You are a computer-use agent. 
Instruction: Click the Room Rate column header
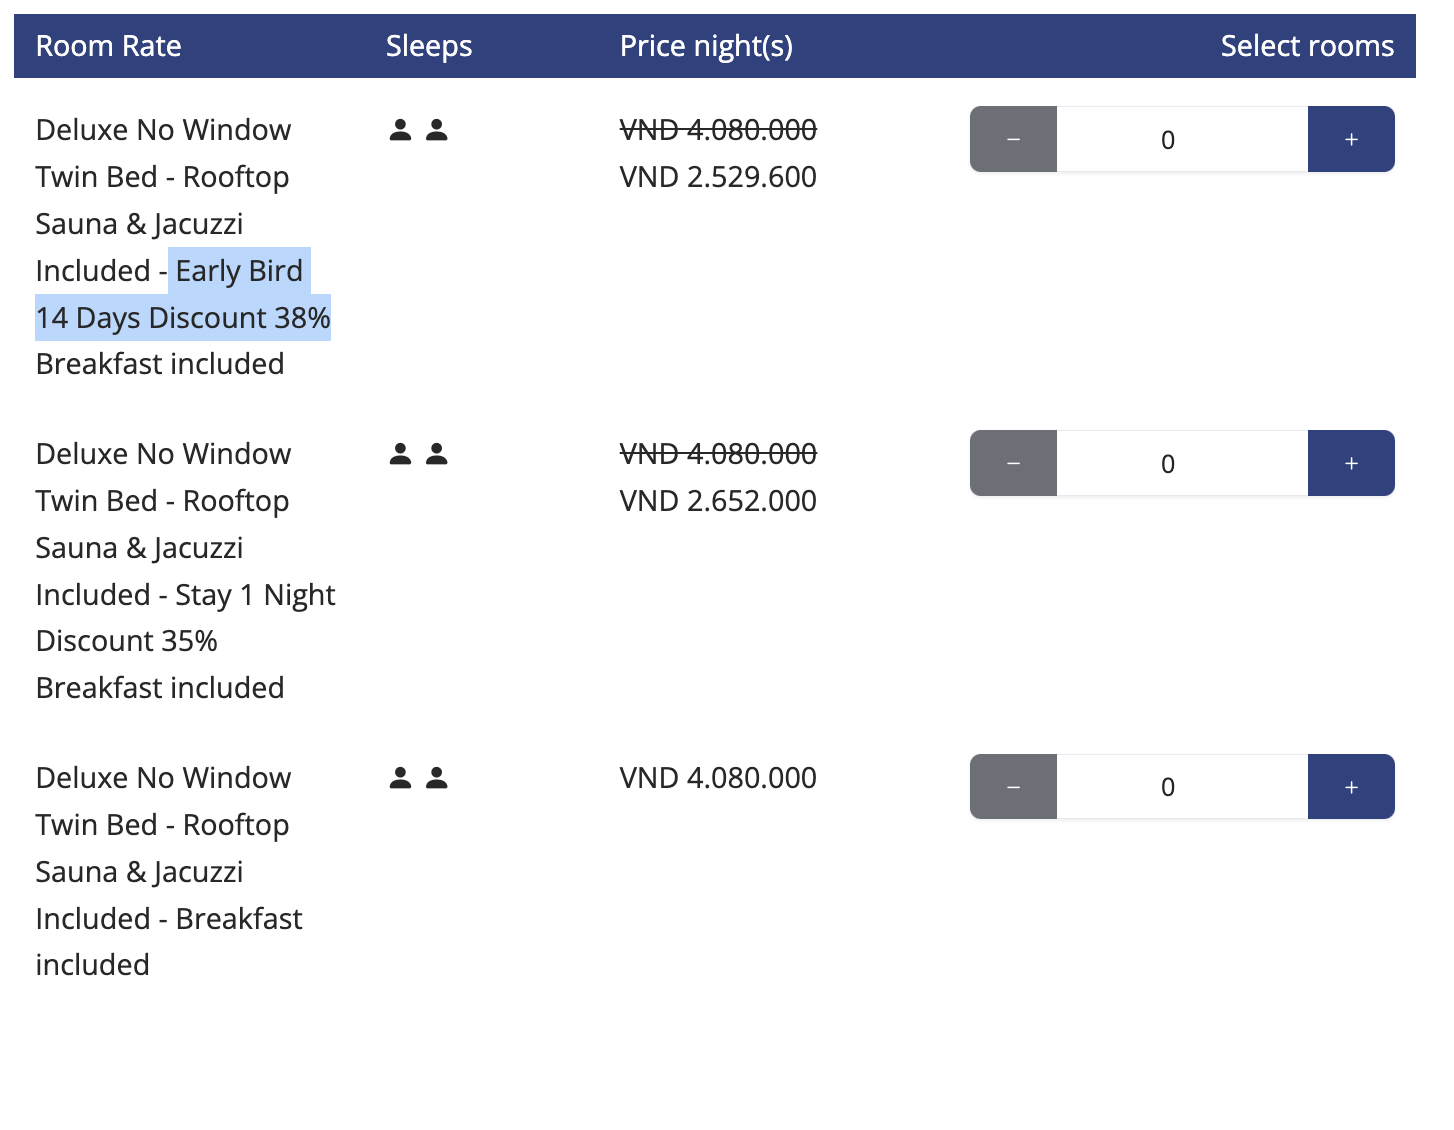pos(108,46)
